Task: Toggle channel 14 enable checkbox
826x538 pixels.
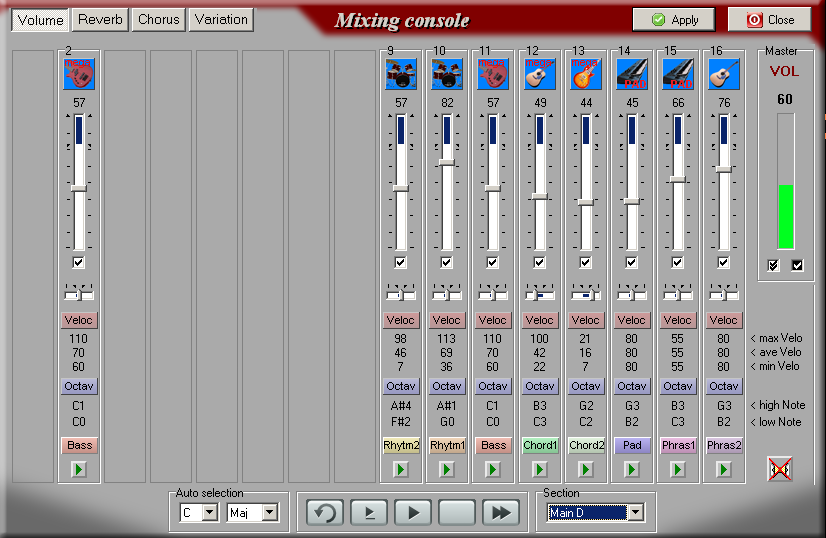Action: [631, 262]
